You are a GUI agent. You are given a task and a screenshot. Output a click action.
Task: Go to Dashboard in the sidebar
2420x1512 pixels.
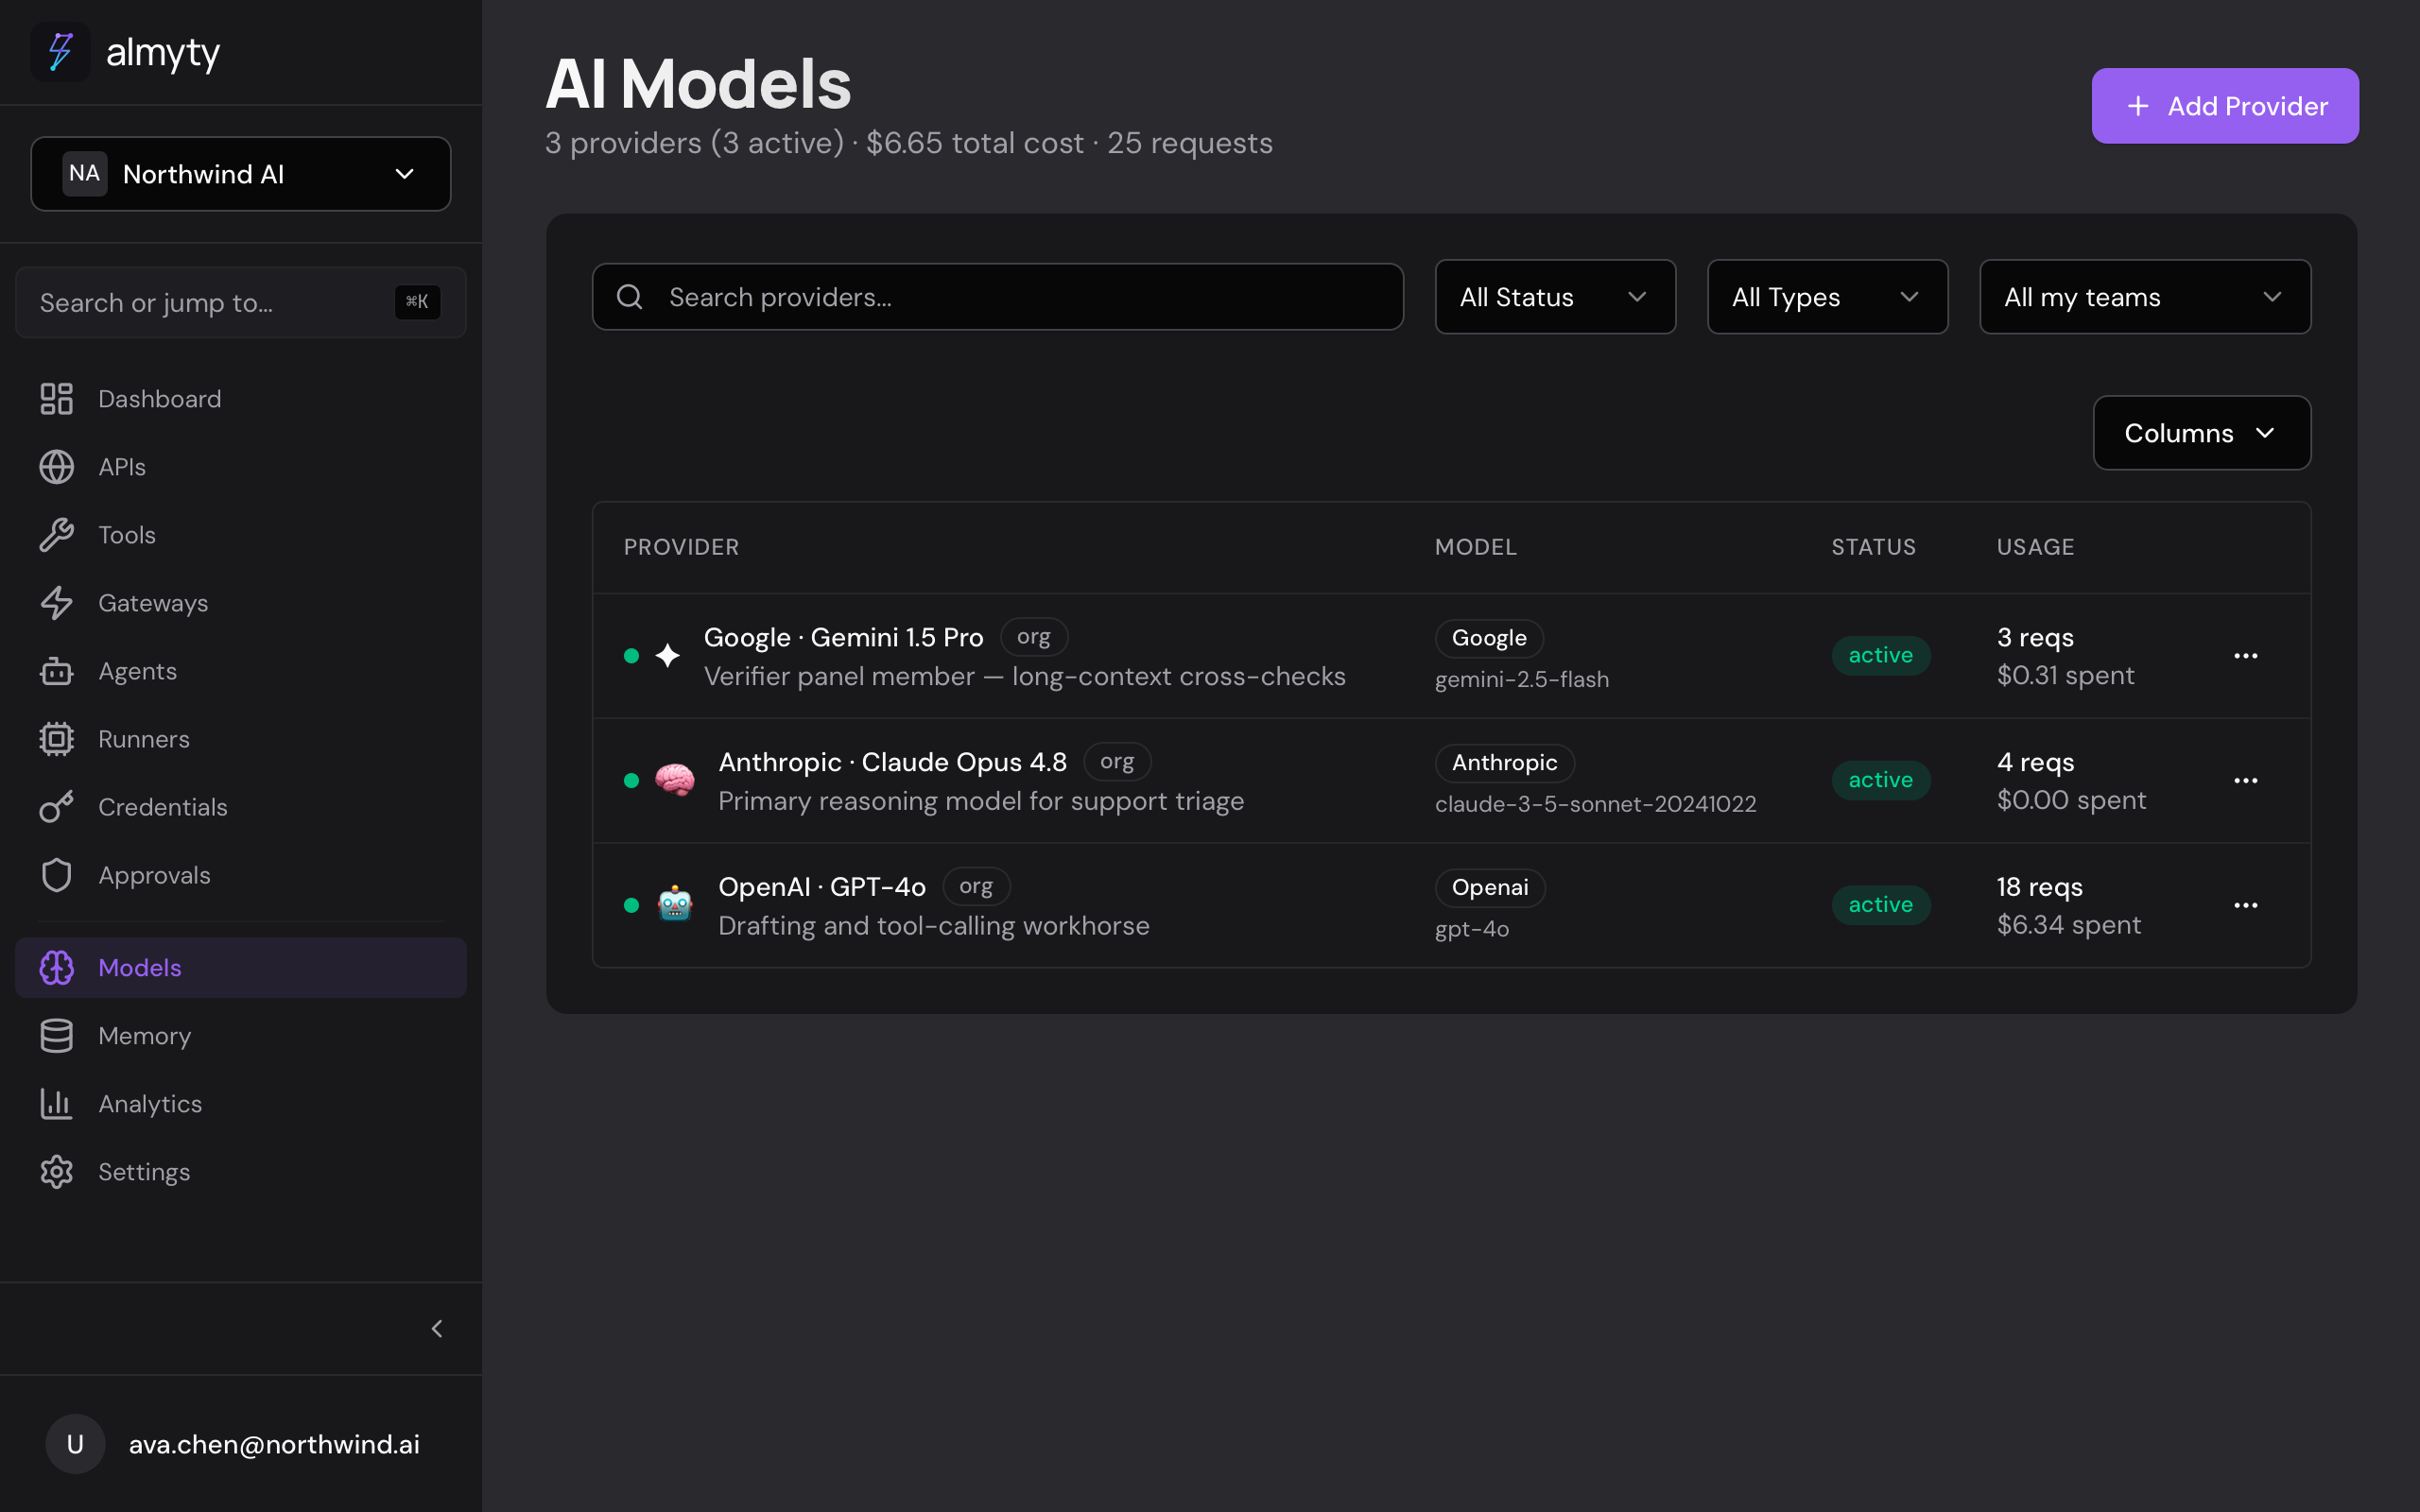pos(241,399)
